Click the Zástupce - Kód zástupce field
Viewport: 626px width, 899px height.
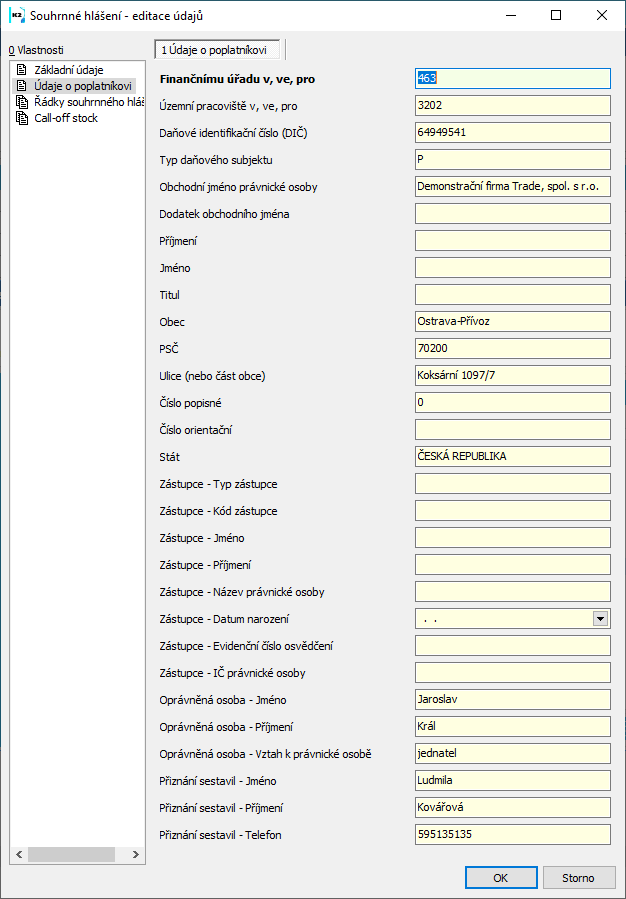pyautogui.click(x=512, y=511)
